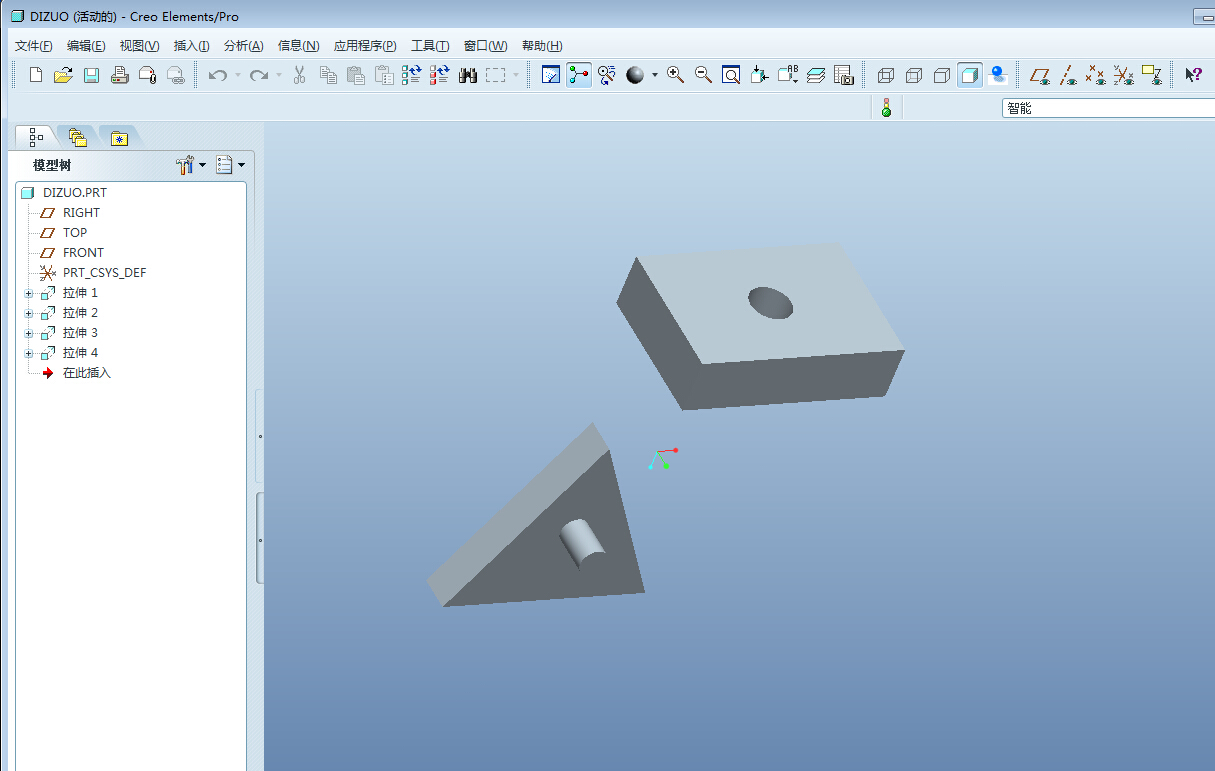Click the appearance gallery sphere icon
Screen dimensions: 1215x771
click(x=635, y=75)
